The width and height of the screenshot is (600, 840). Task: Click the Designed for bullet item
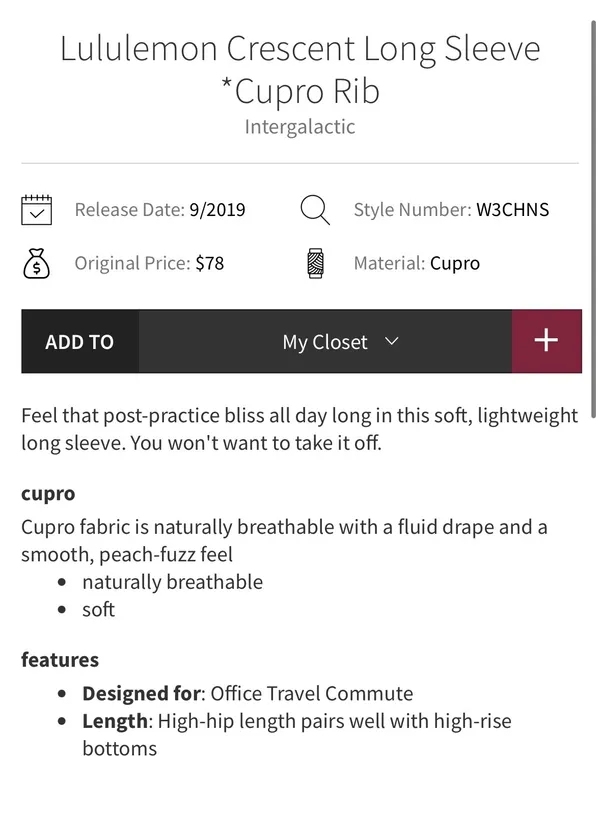(x=248, y=694)
